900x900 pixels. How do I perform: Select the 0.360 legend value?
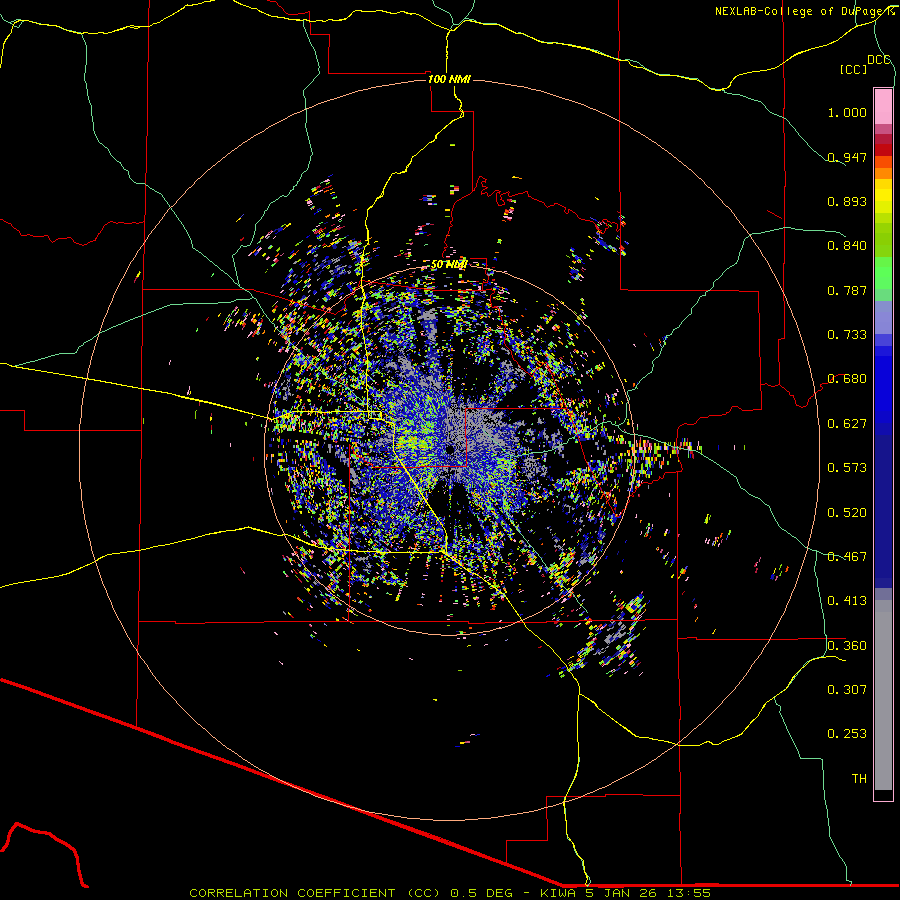coord(847,646)
